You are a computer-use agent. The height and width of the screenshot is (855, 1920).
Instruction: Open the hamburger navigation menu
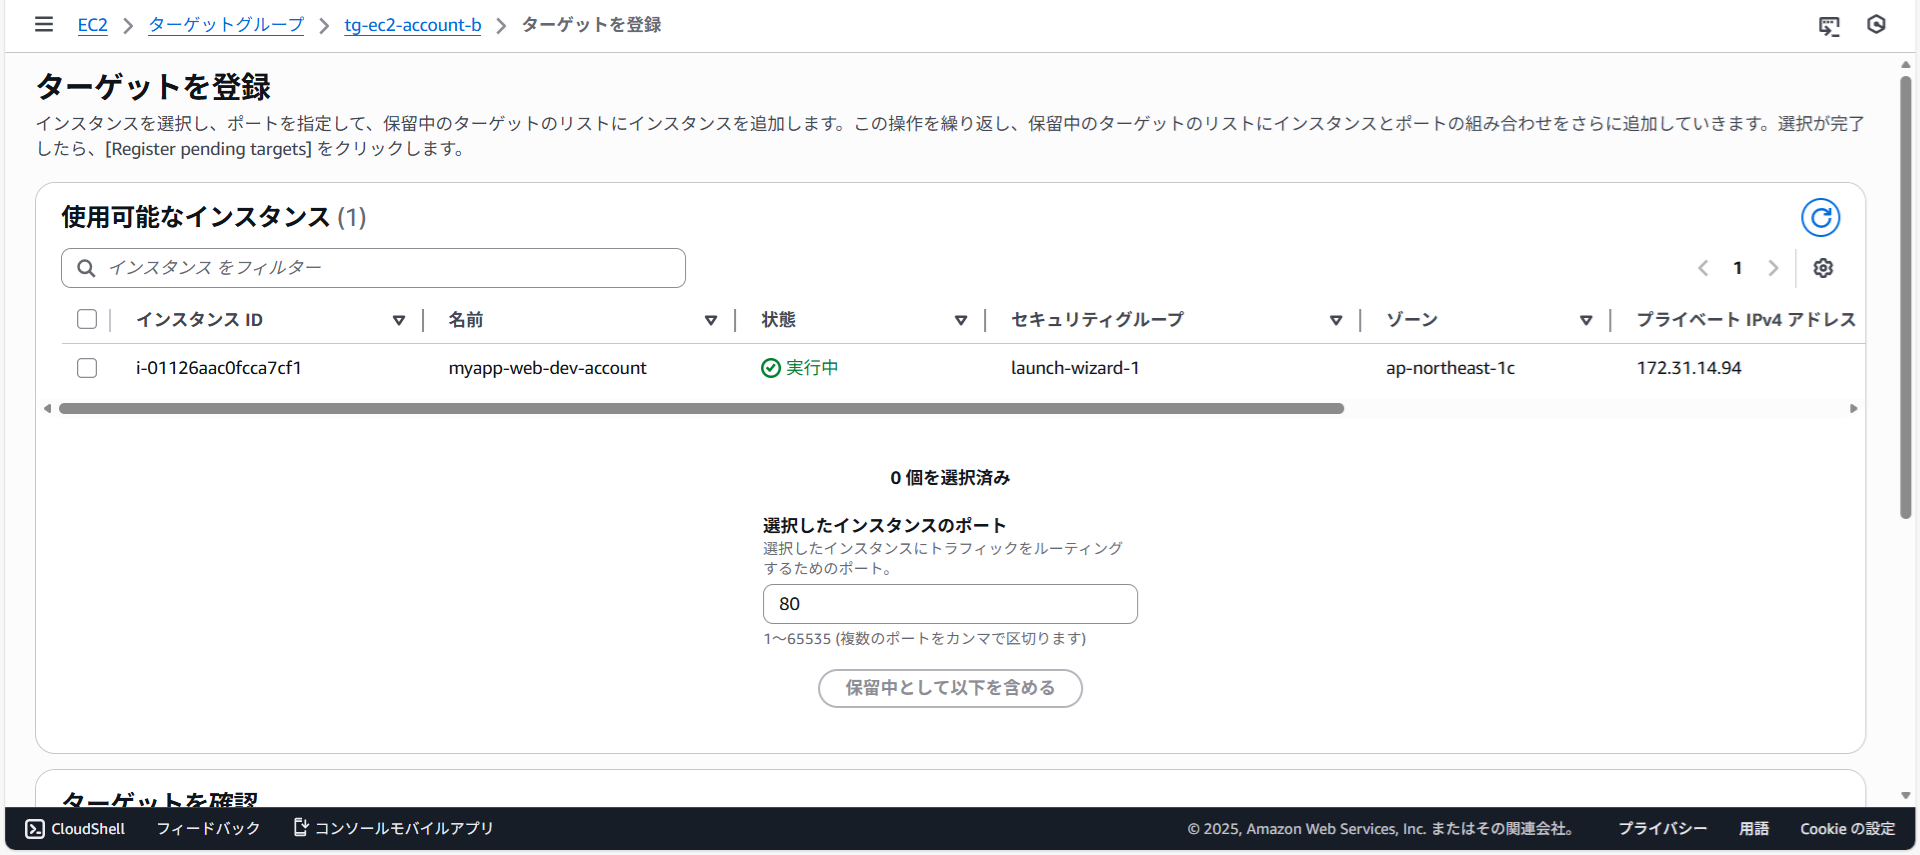[x=44, y=24]
